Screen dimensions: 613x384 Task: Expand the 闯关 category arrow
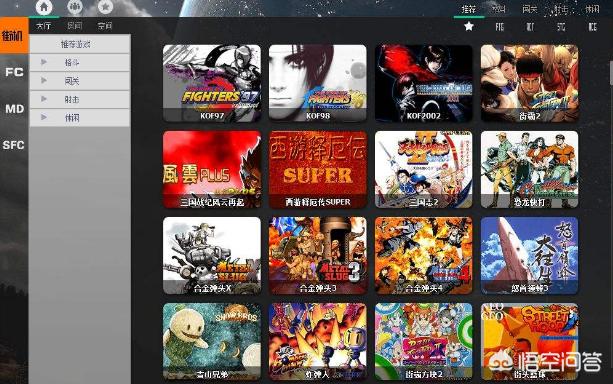[44, 81]
